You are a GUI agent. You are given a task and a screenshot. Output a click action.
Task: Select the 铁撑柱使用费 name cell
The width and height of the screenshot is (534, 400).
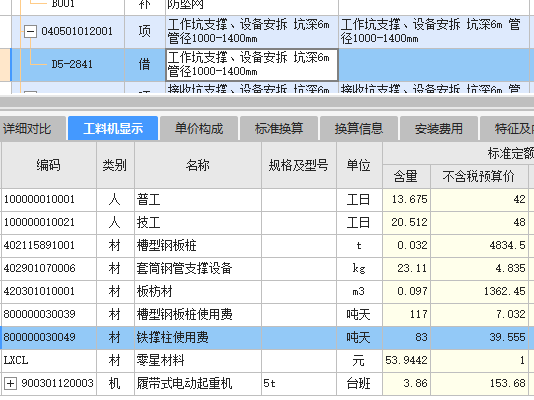pos(198,337)
